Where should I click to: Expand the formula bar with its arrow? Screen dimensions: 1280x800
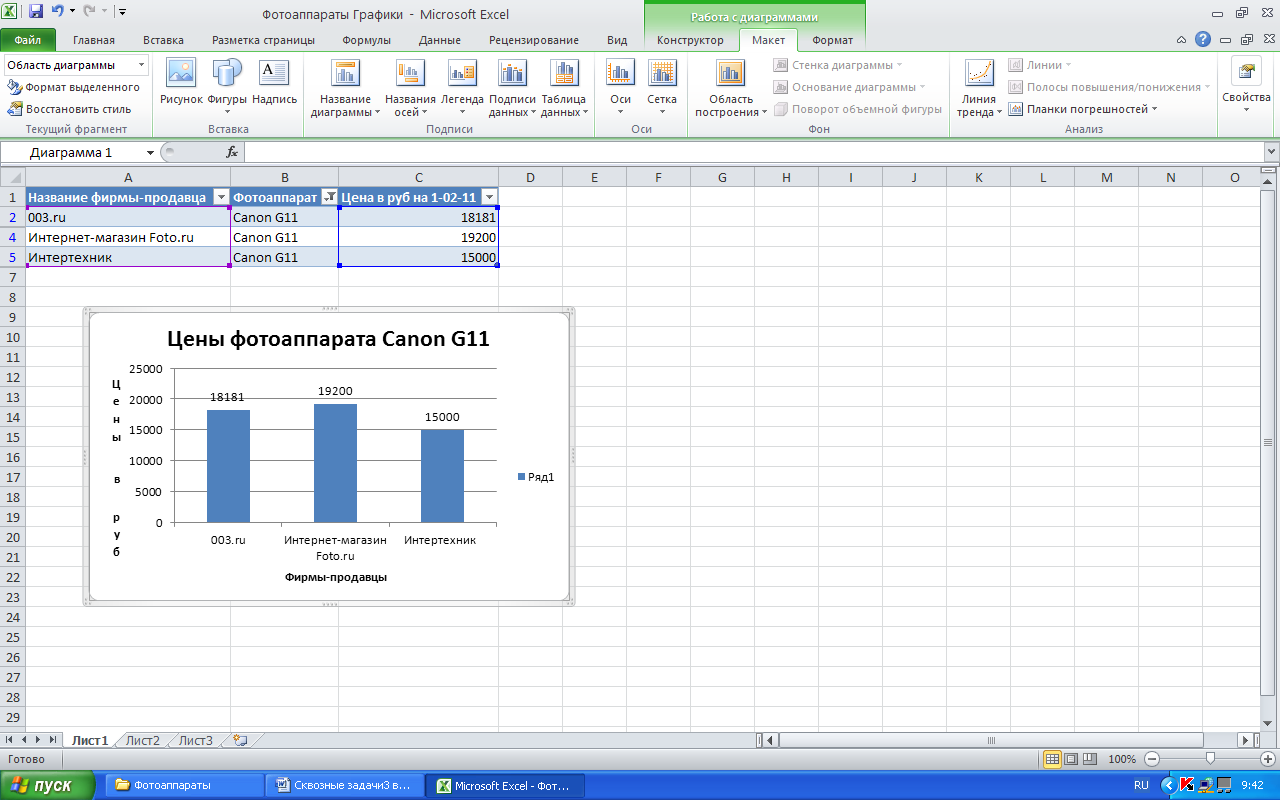(x=1271, y=152)
